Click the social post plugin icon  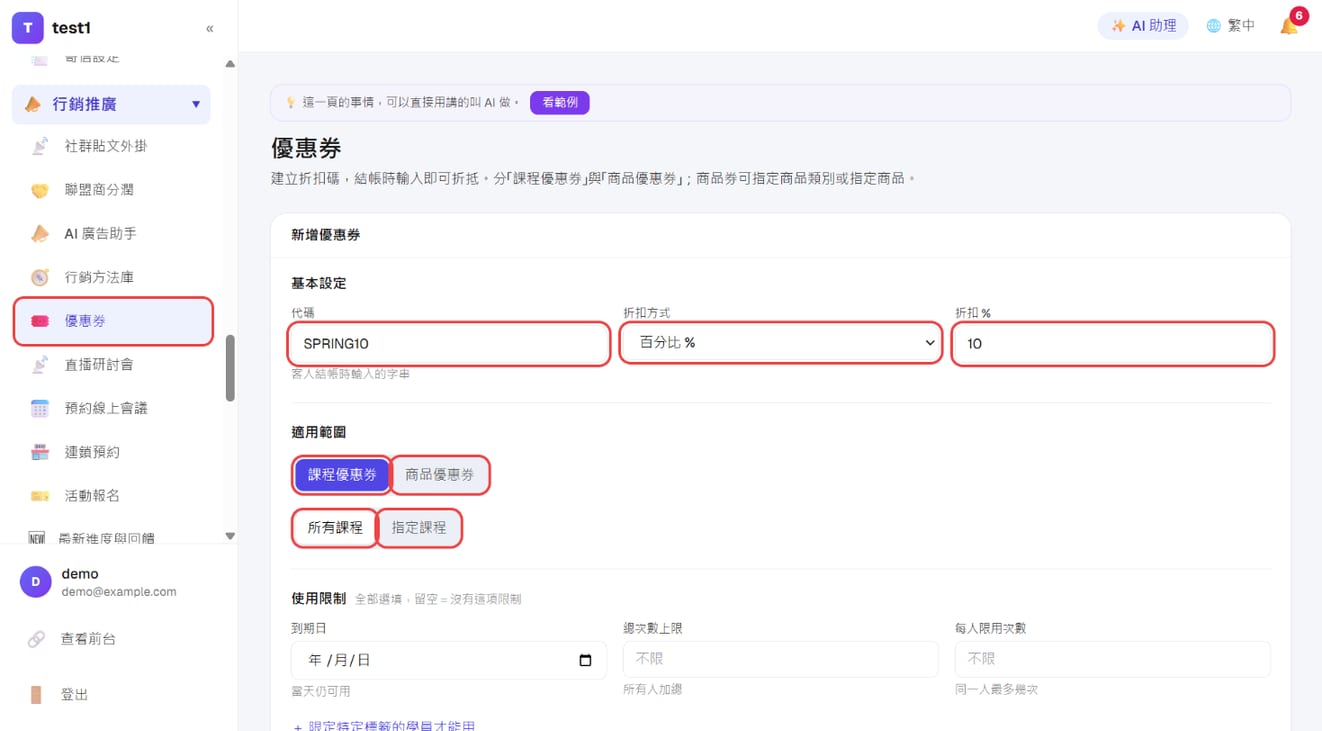click(40, 146)
